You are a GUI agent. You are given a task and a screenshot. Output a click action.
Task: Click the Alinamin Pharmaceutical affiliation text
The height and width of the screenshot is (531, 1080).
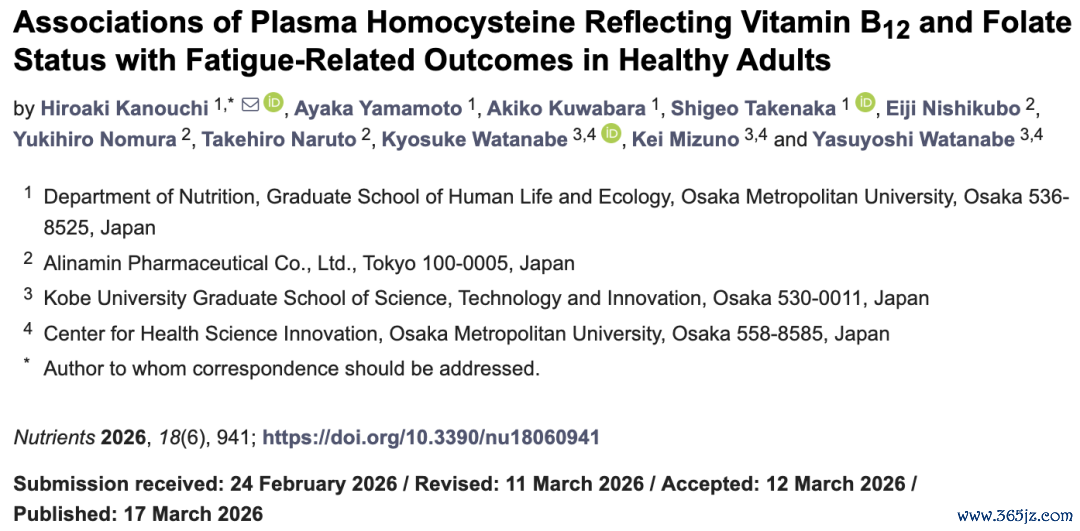click(309, 263)
